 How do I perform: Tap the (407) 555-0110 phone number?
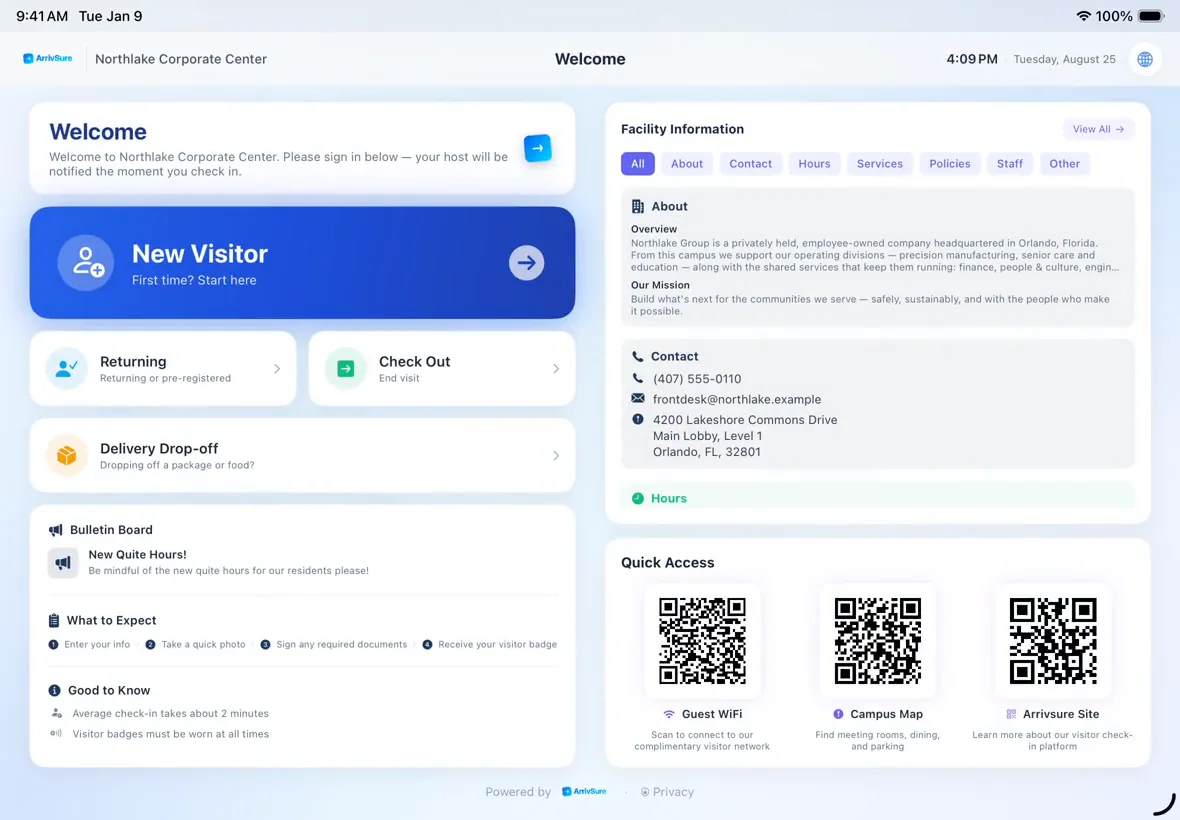point(697,378)
